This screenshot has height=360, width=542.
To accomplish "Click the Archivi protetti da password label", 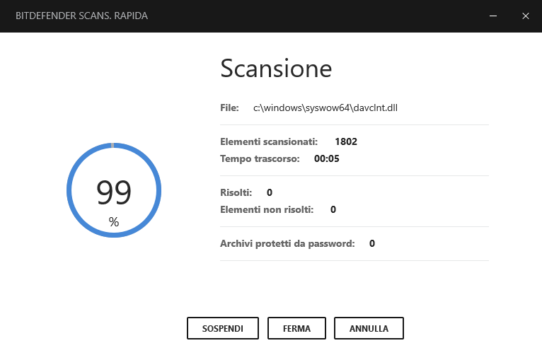I will pos(288,243).
